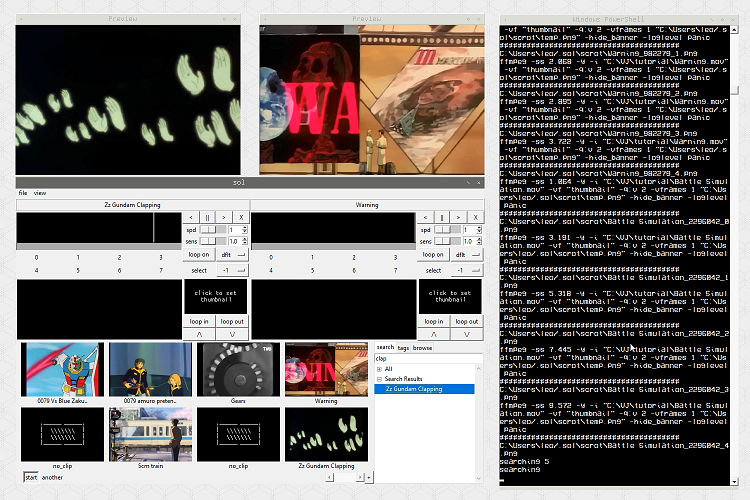Click the down arrow under Warning loop buttons
750x500 pixels.
pyautogui.click(x=466, y=334)
